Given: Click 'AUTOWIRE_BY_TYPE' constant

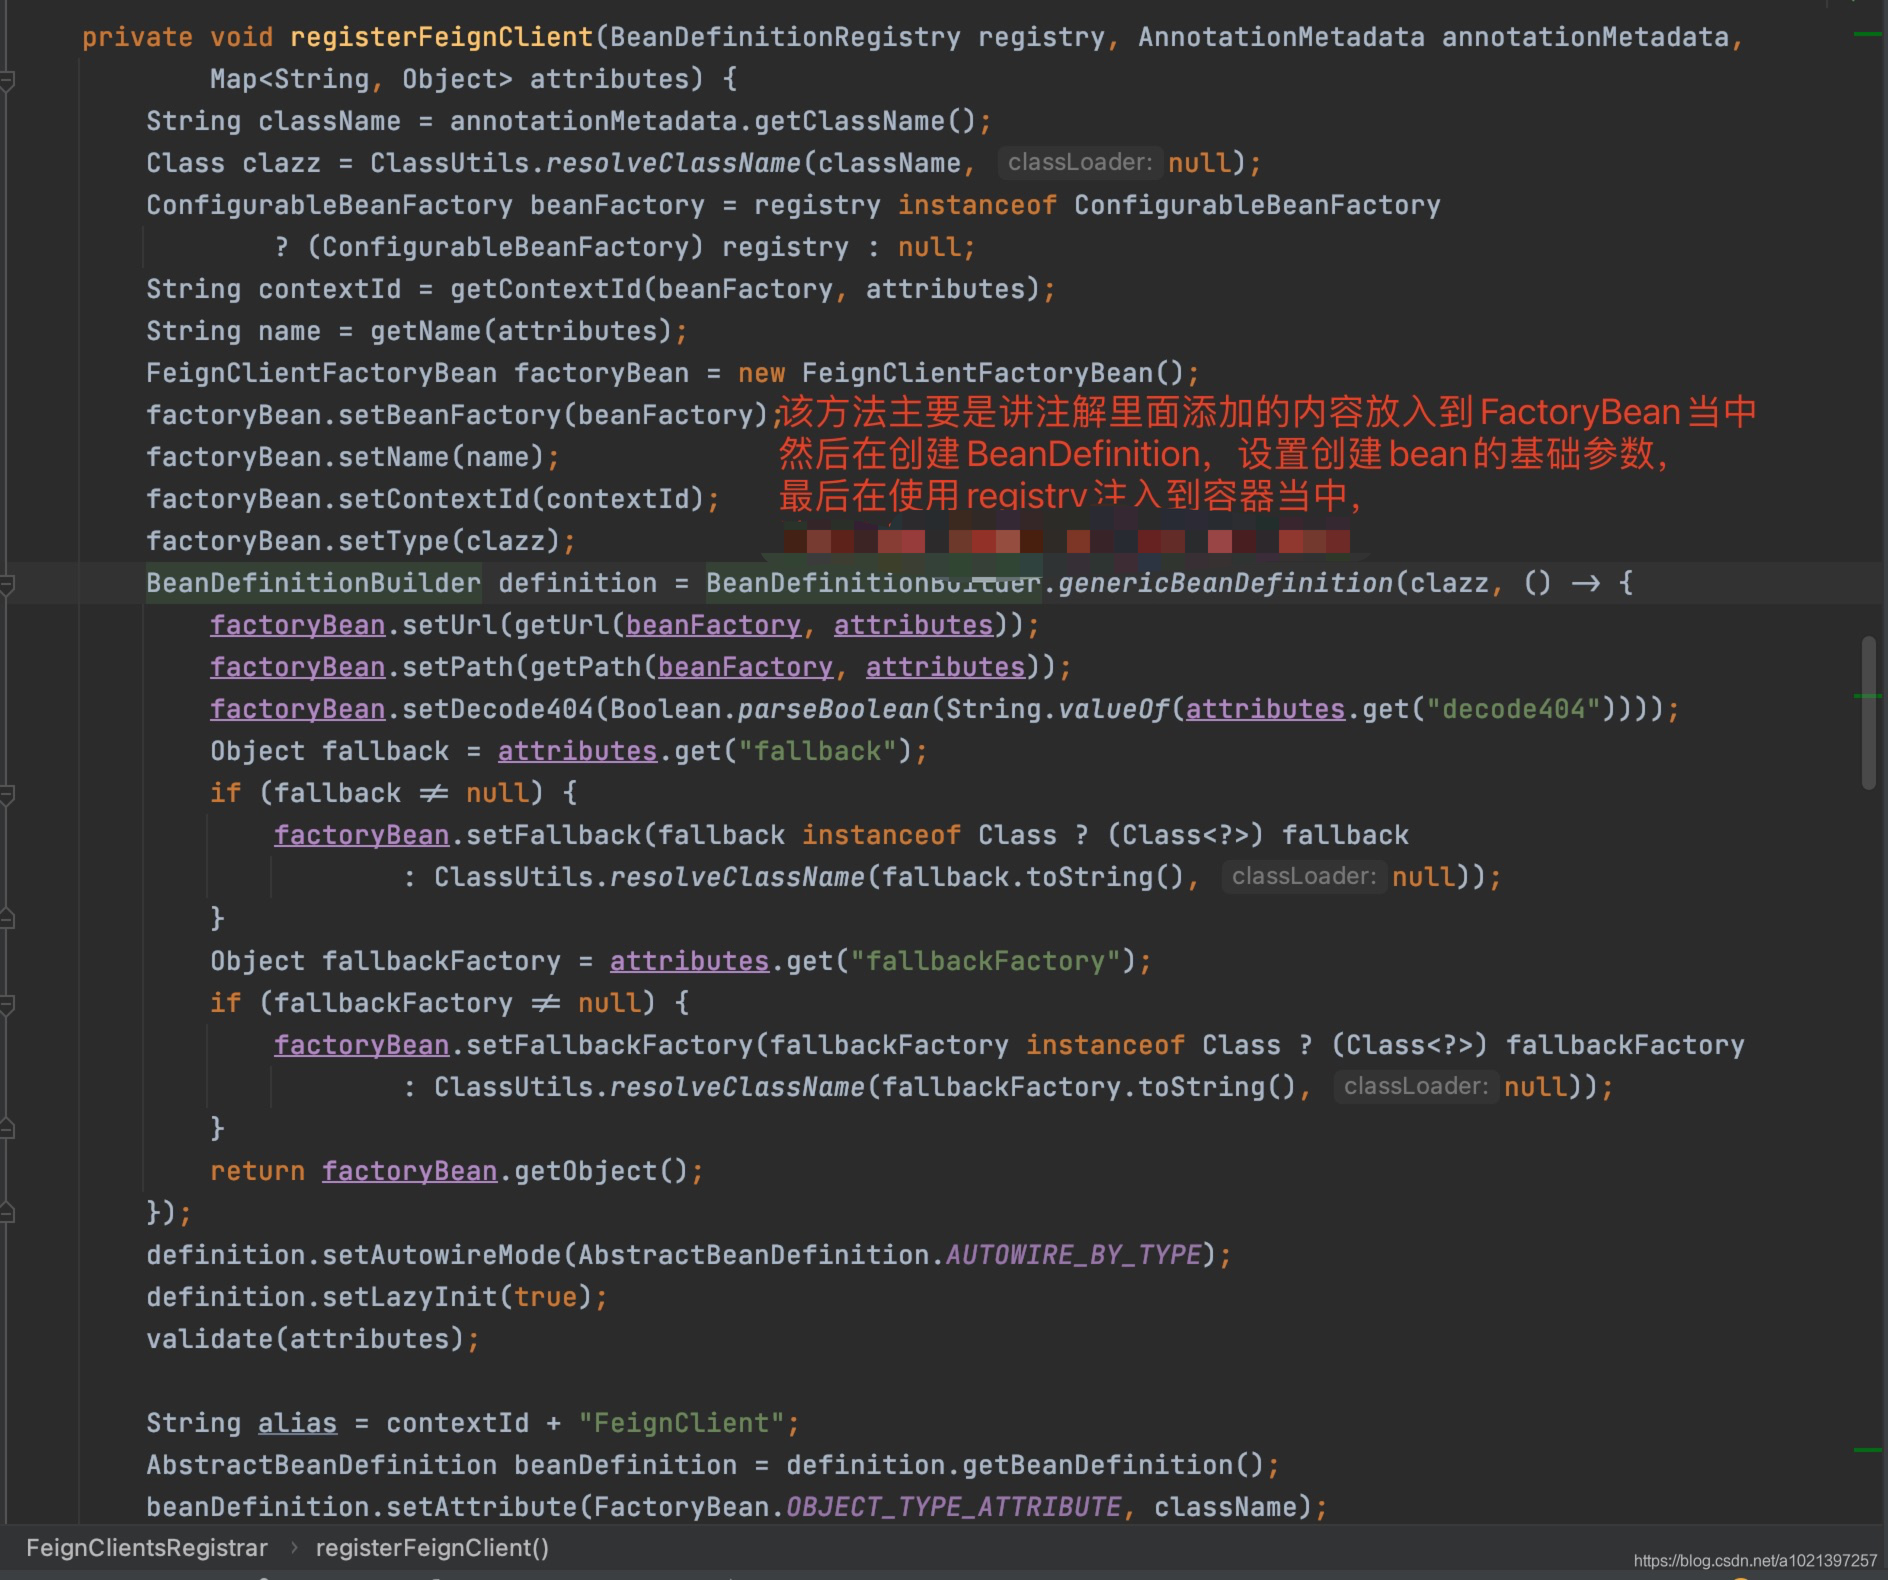Looking at the screenshot, I should [1073, 1255].
